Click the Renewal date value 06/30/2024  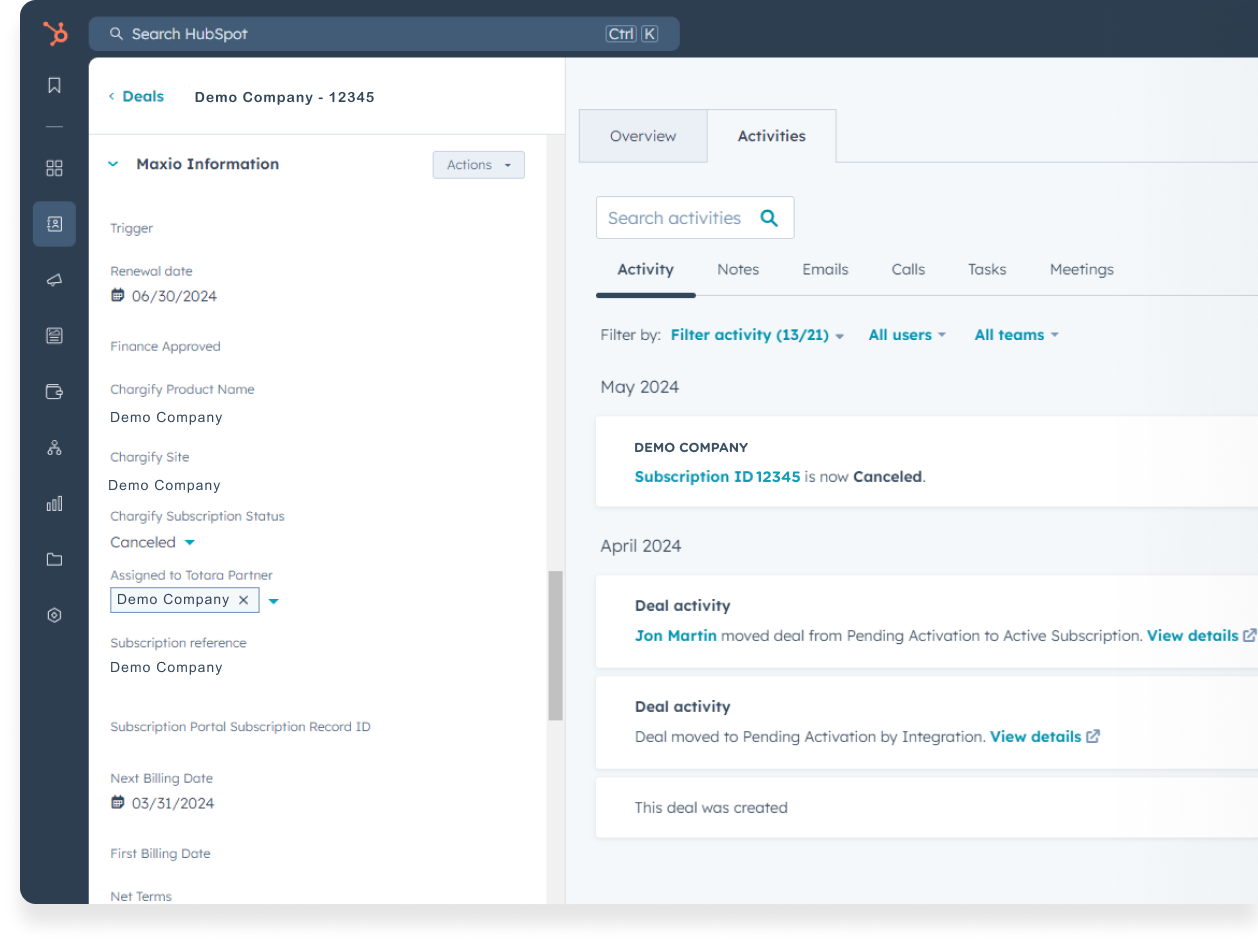click(174, 296)
